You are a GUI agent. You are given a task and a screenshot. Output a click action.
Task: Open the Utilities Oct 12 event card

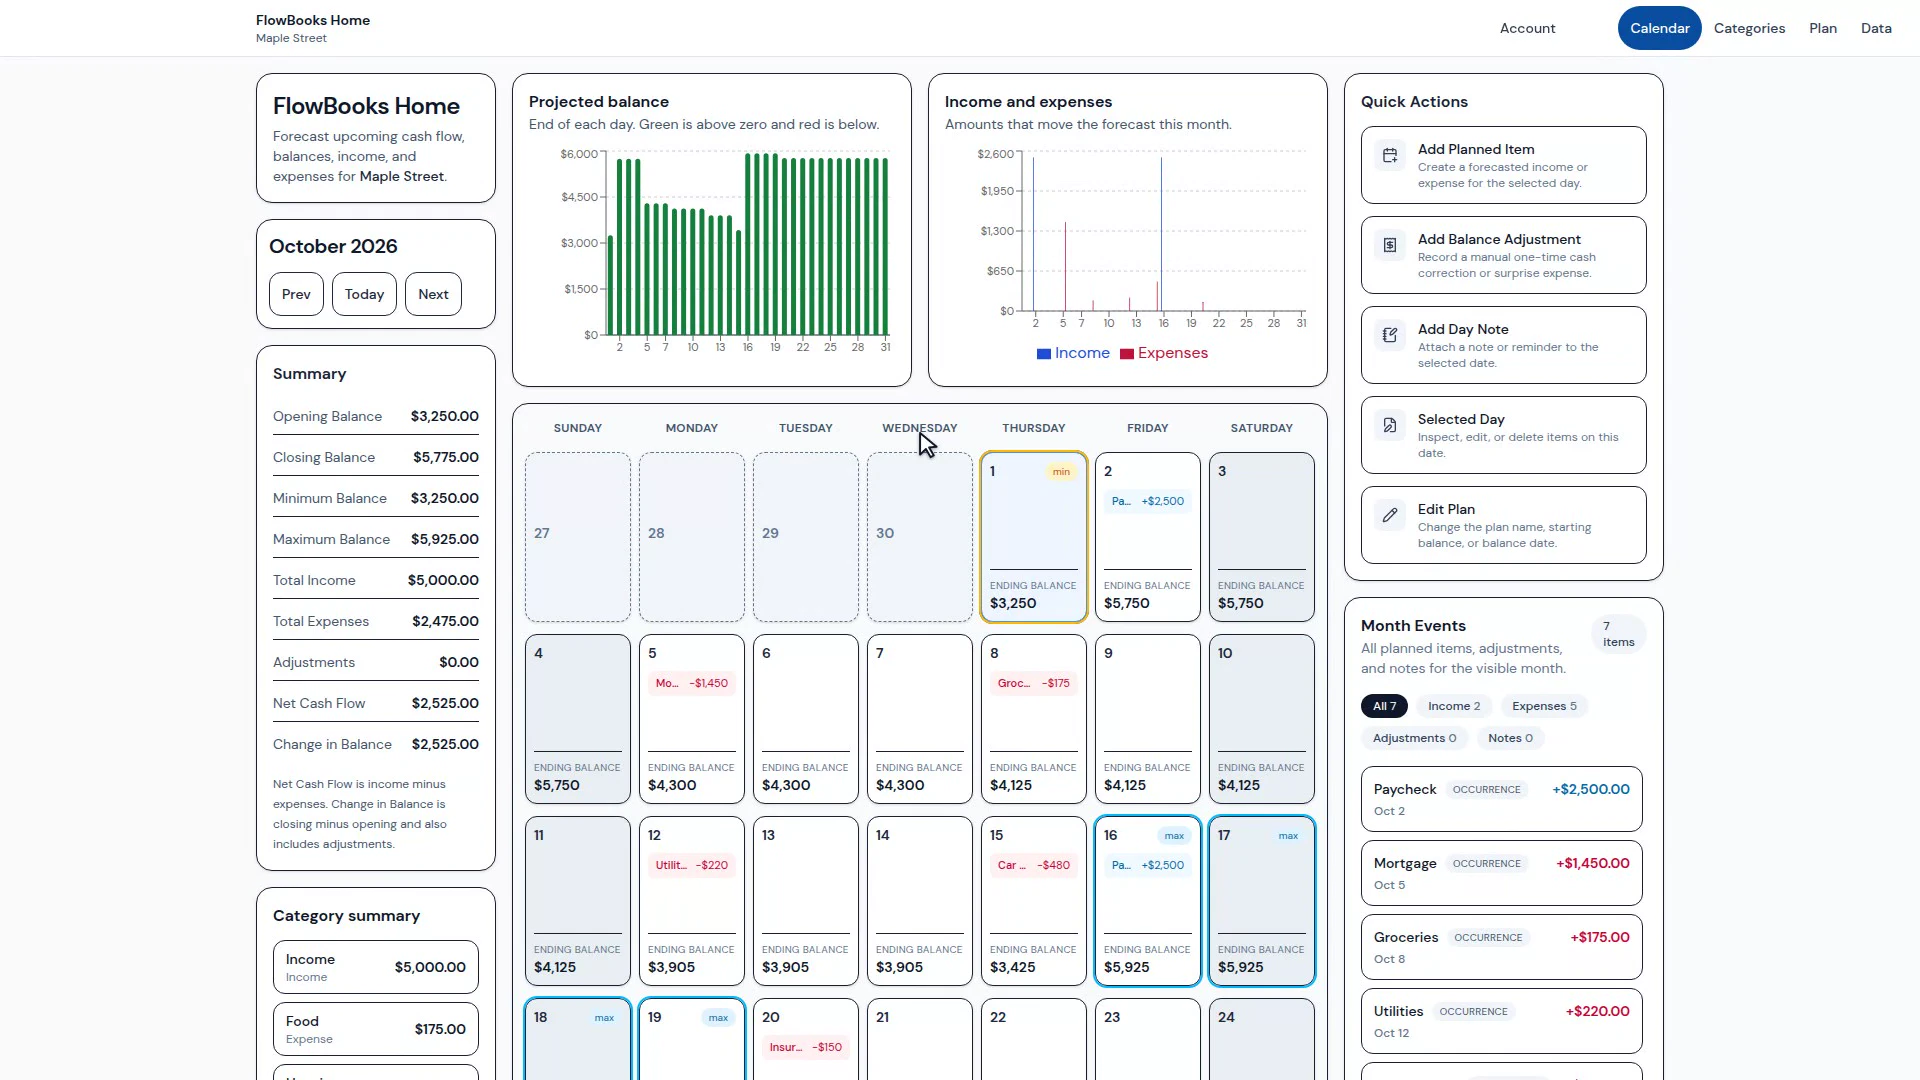point(1501,1021)
